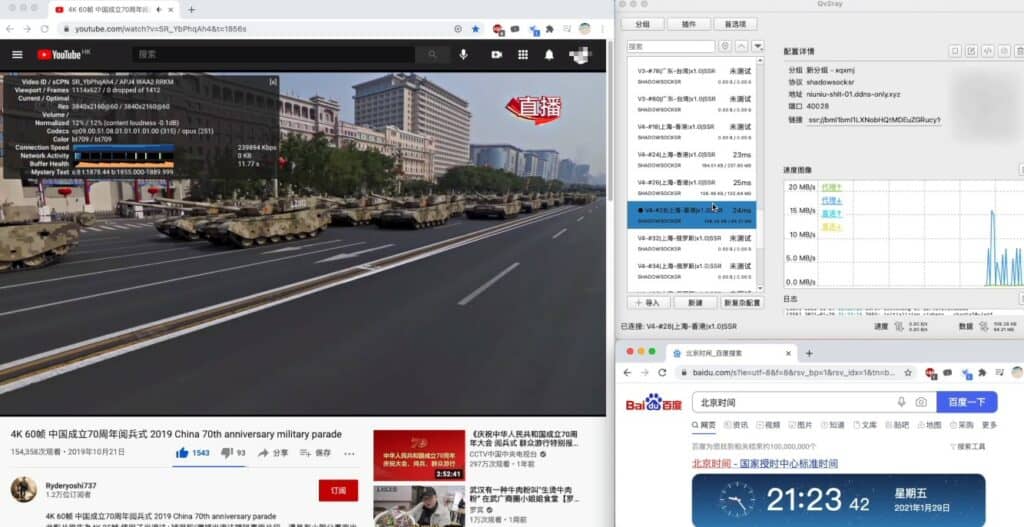1024x527 pixels.
Task: Go back in the Baidu browser window
Action: [x=628, y=372]
